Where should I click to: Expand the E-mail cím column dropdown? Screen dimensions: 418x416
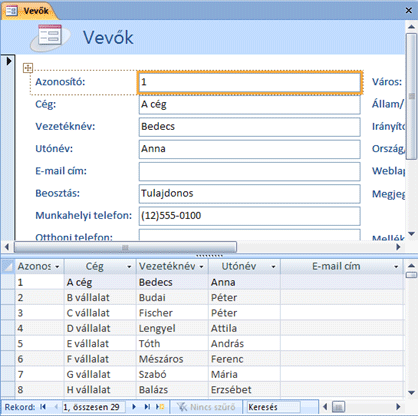396,267
